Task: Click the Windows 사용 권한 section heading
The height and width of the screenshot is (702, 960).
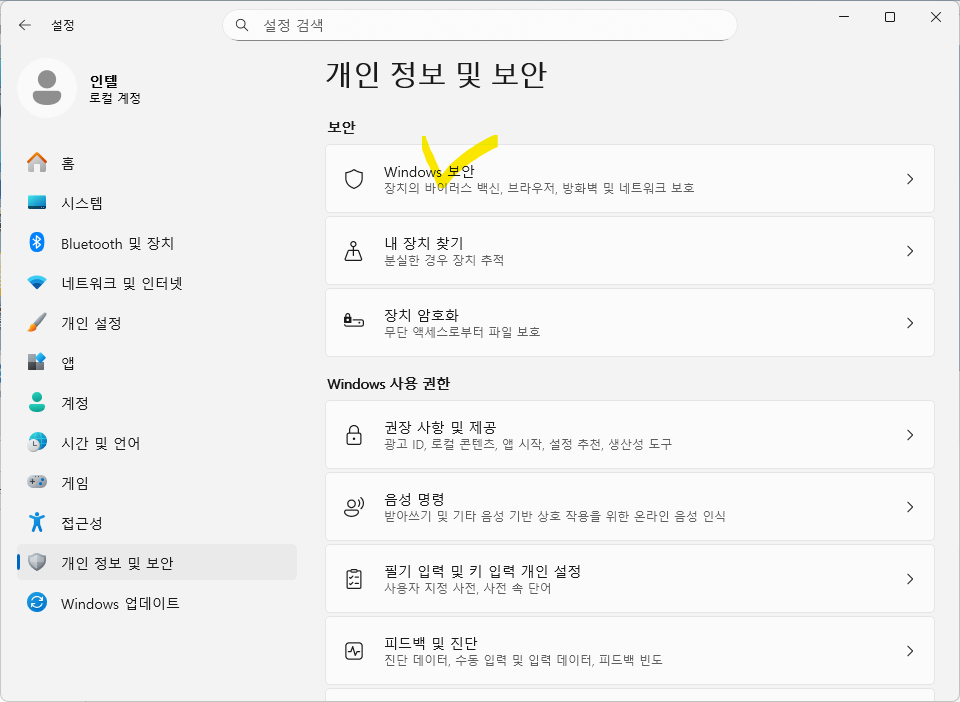Action: (389, 384)
